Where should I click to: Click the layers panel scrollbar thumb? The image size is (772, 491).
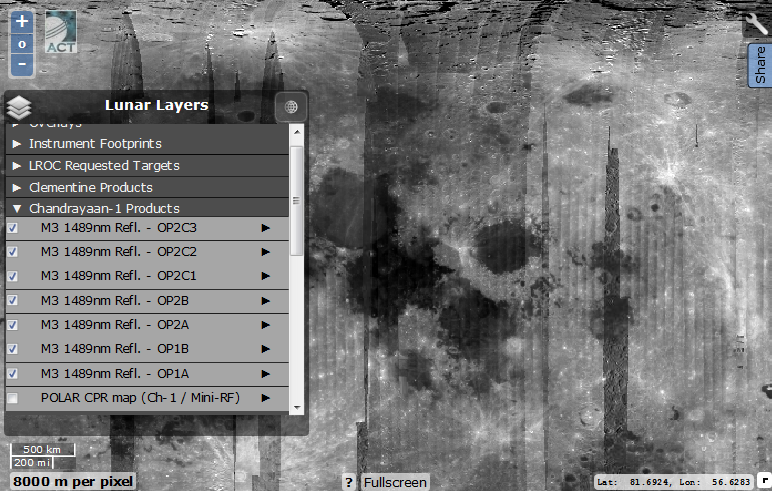296,201
